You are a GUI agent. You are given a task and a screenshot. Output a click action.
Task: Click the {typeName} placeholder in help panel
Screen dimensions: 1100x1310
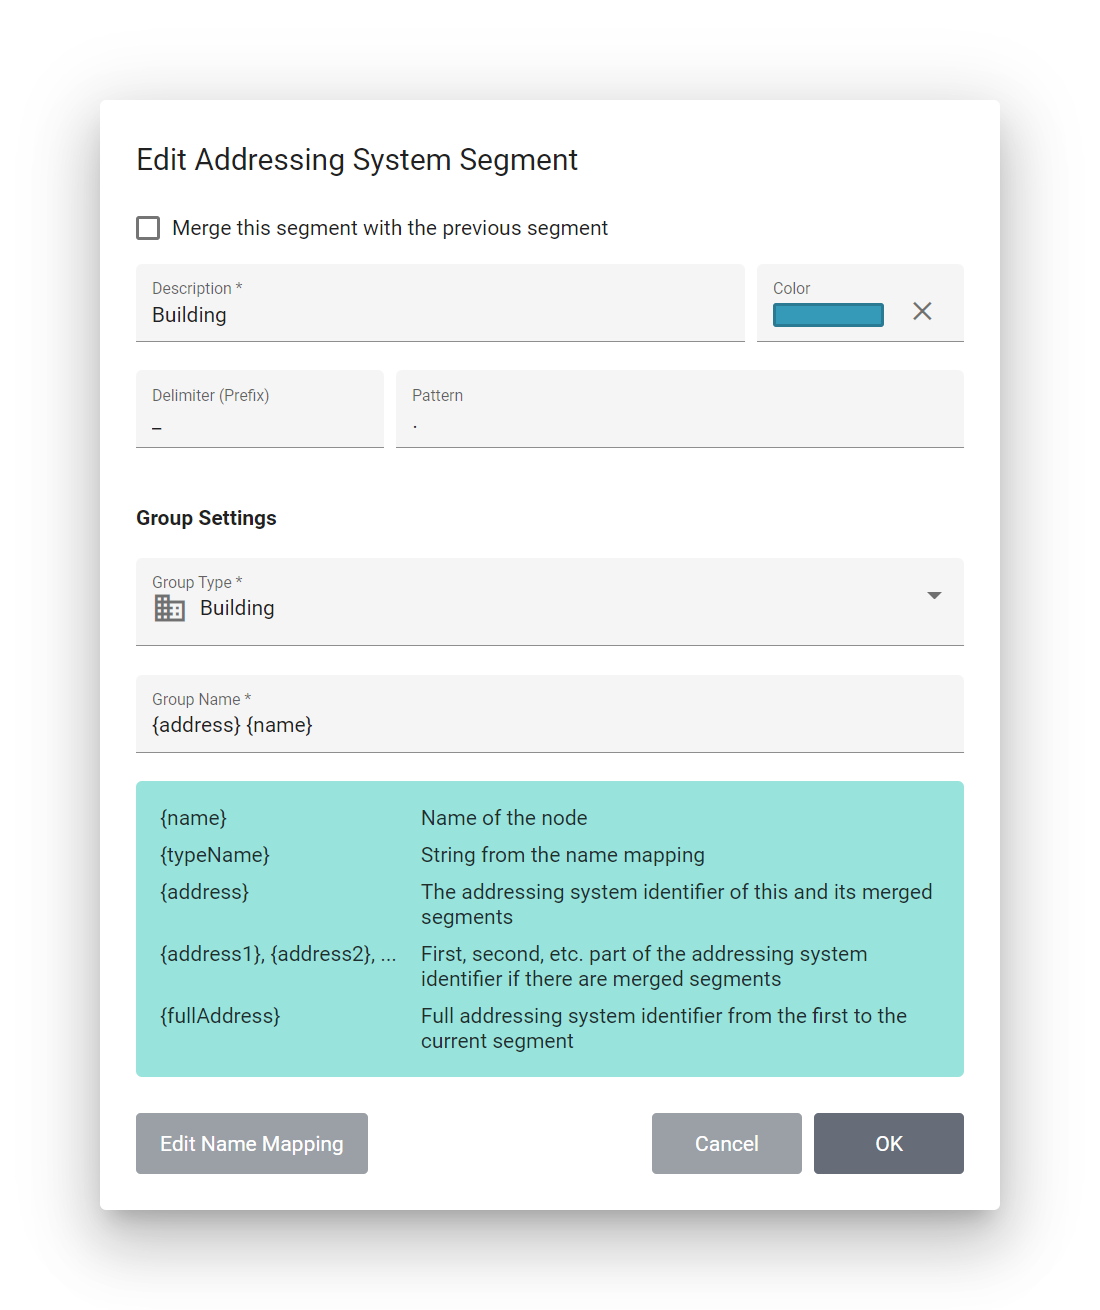(x=215, y=855)
